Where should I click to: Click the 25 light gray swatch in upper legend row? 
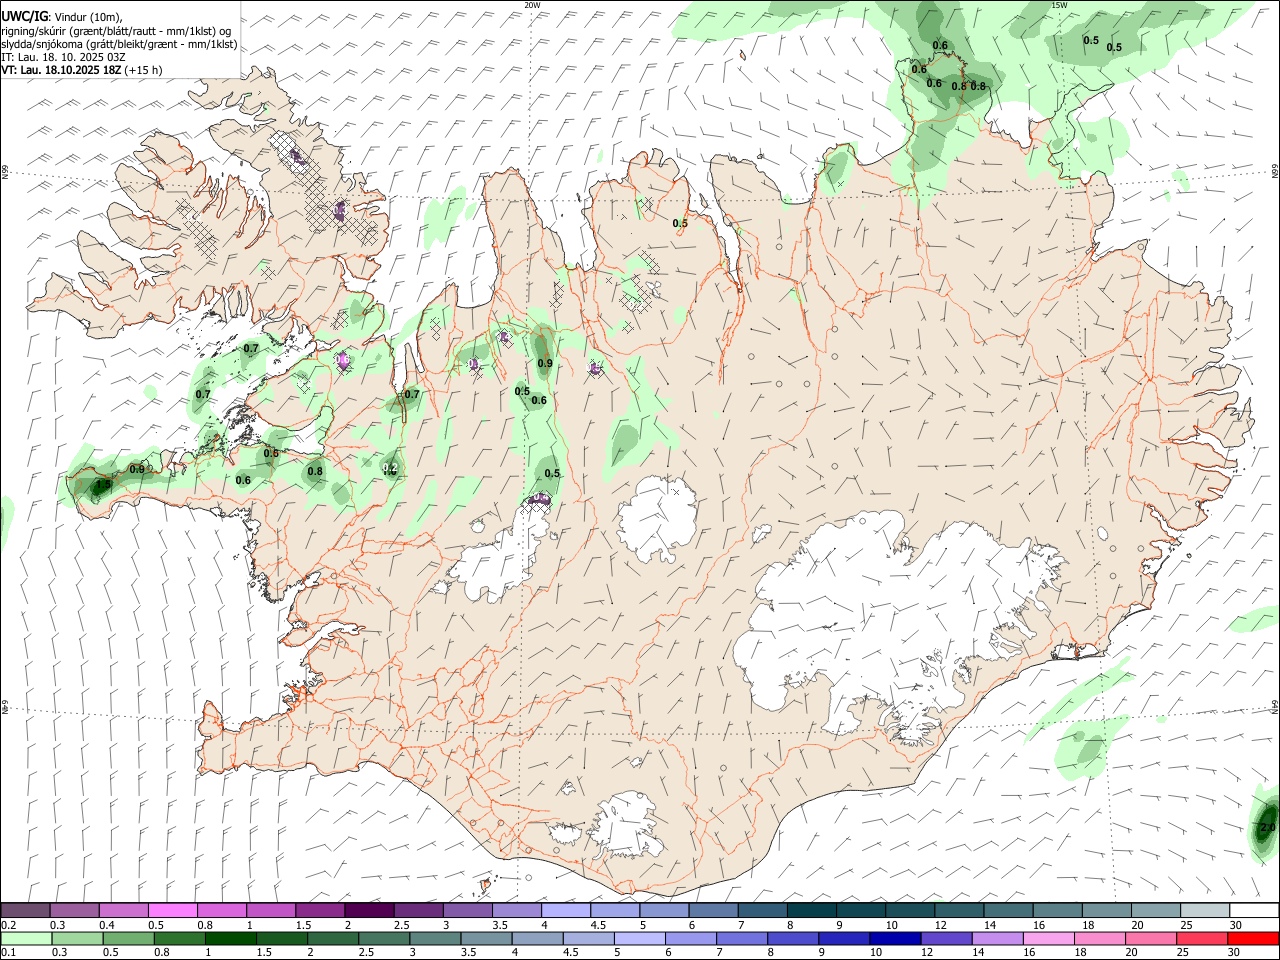tap(1203, 910)
